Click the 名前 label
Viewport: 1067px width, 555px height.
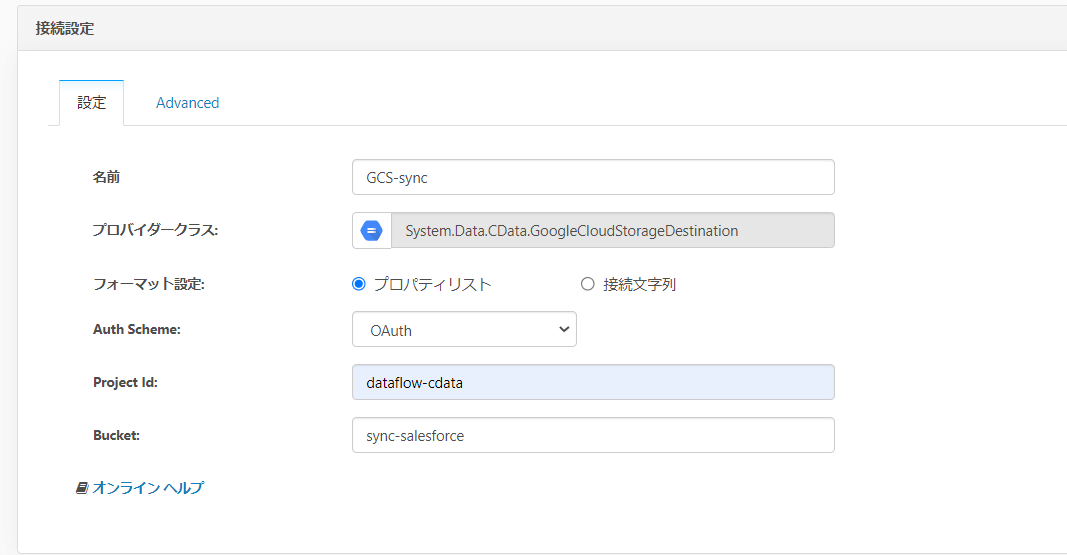[106, 177]
